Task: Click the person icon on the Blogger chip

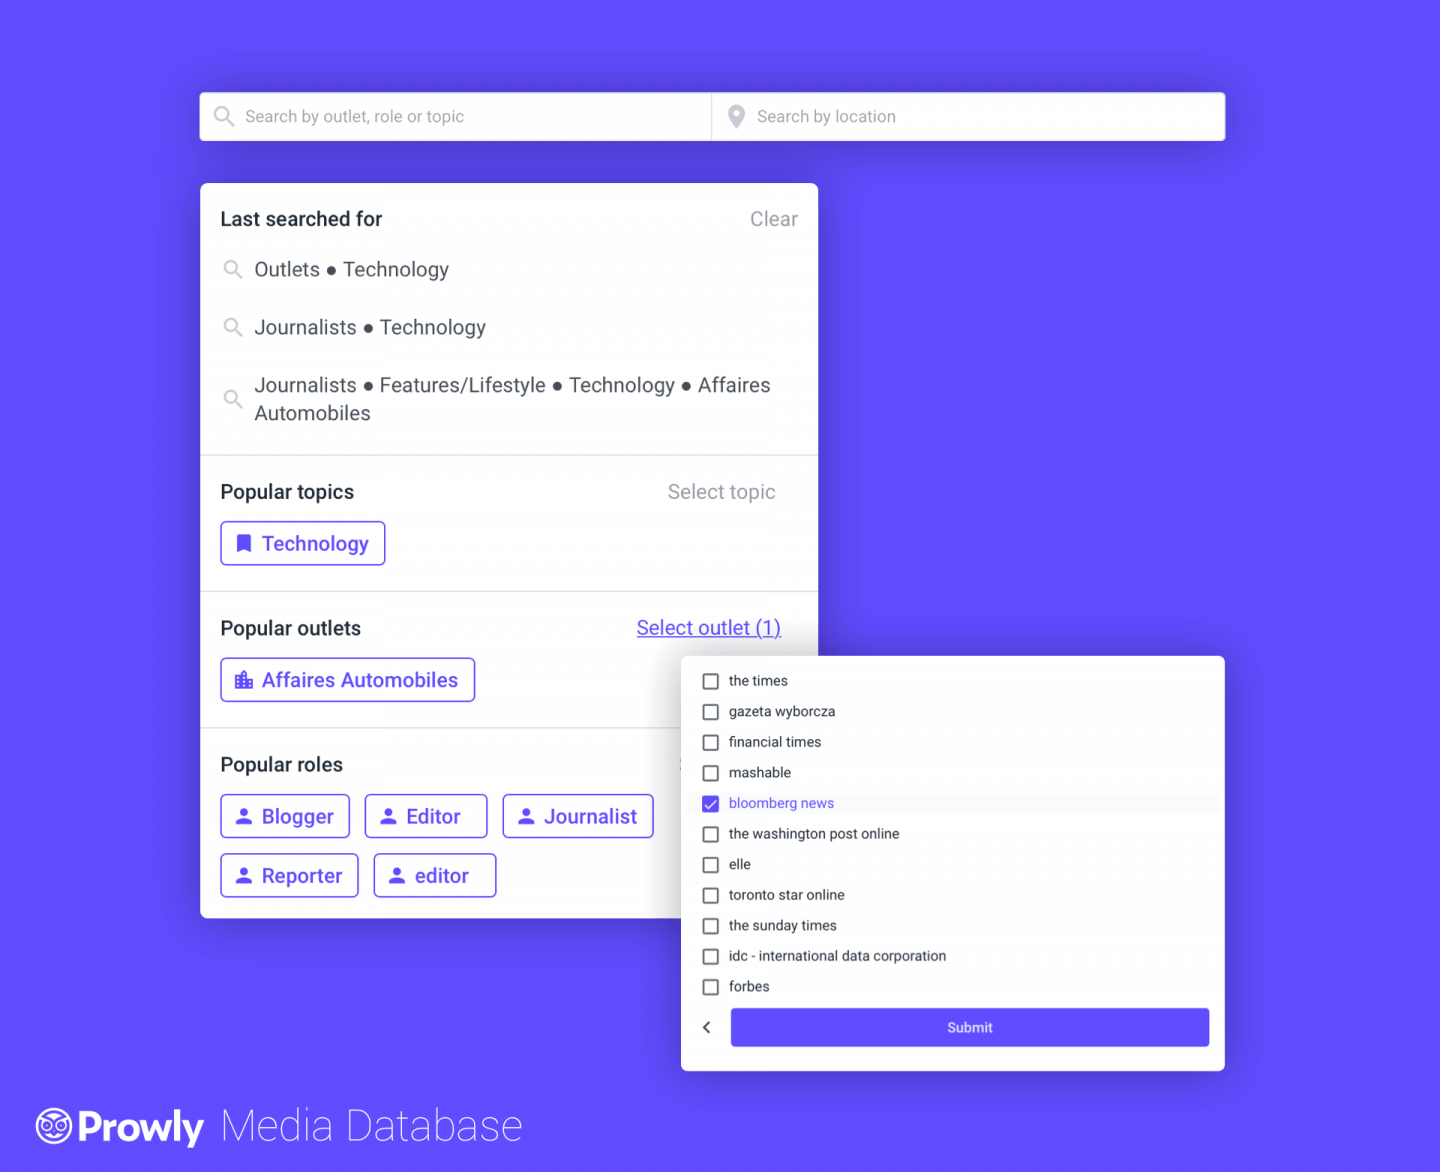Action: (x=243, y=816)
